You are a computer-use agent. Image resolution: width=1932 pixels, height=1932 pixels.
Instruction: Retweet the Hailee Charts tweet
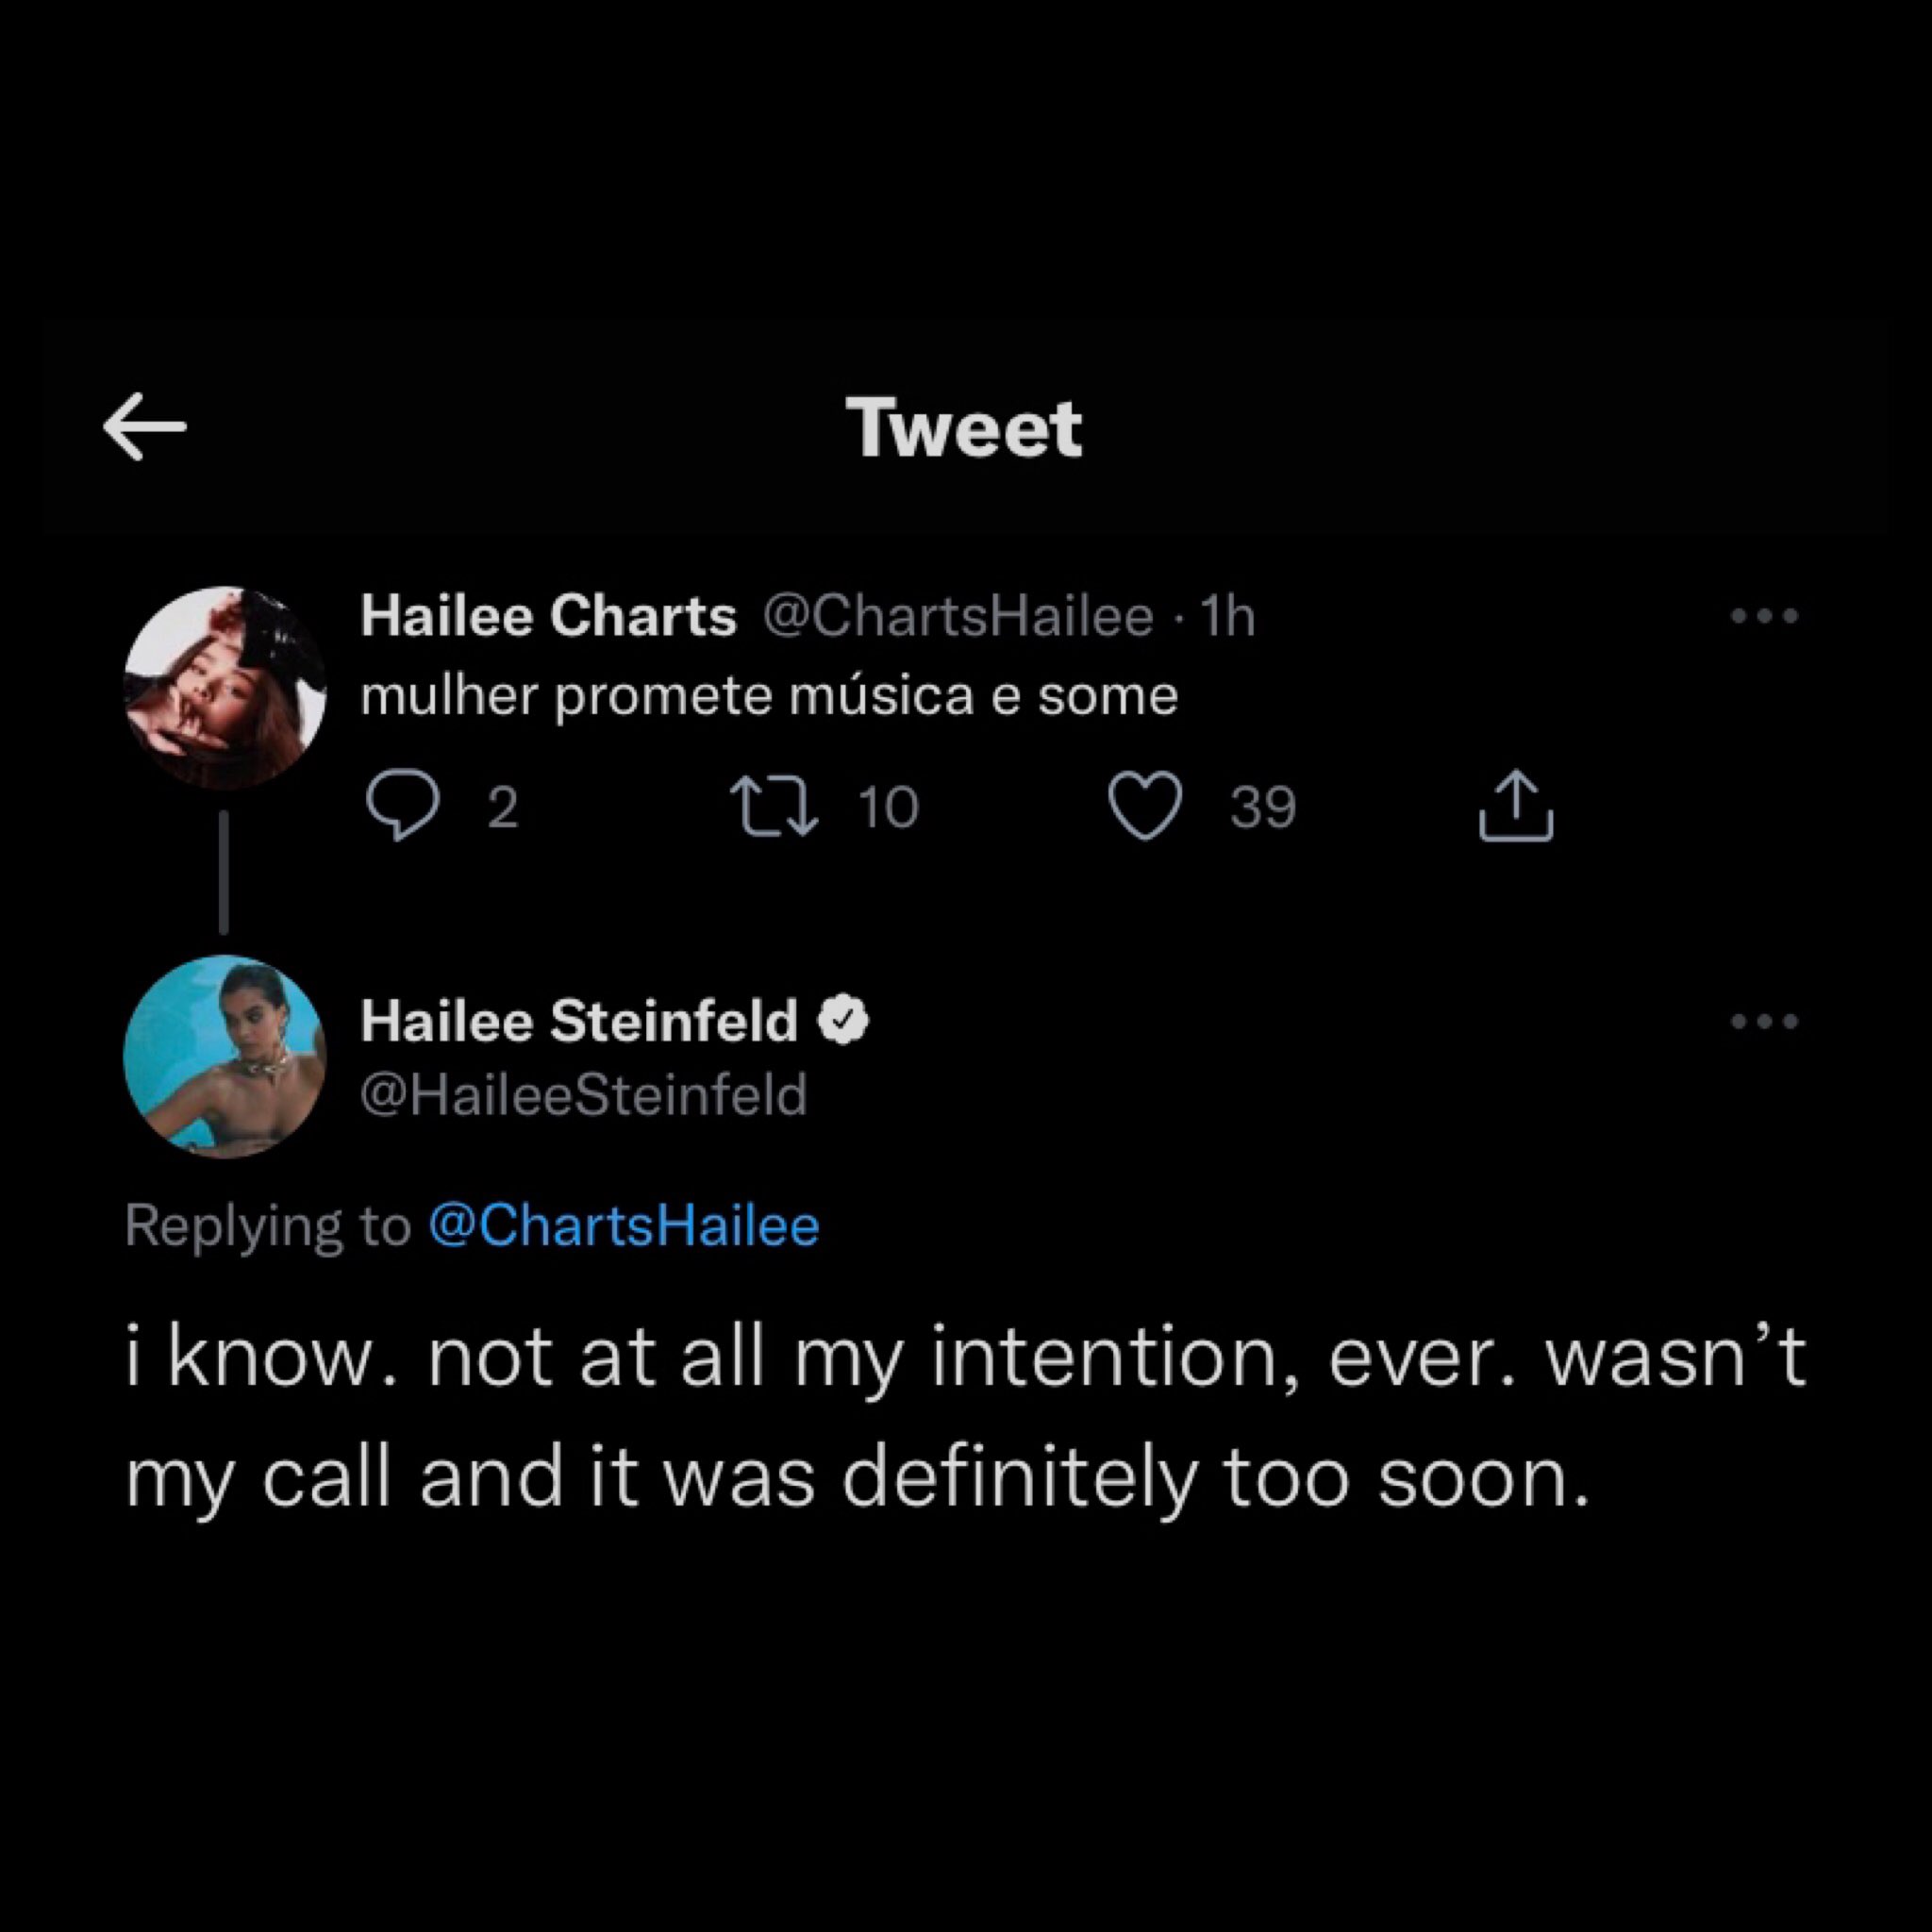click(x=774, y=807)
